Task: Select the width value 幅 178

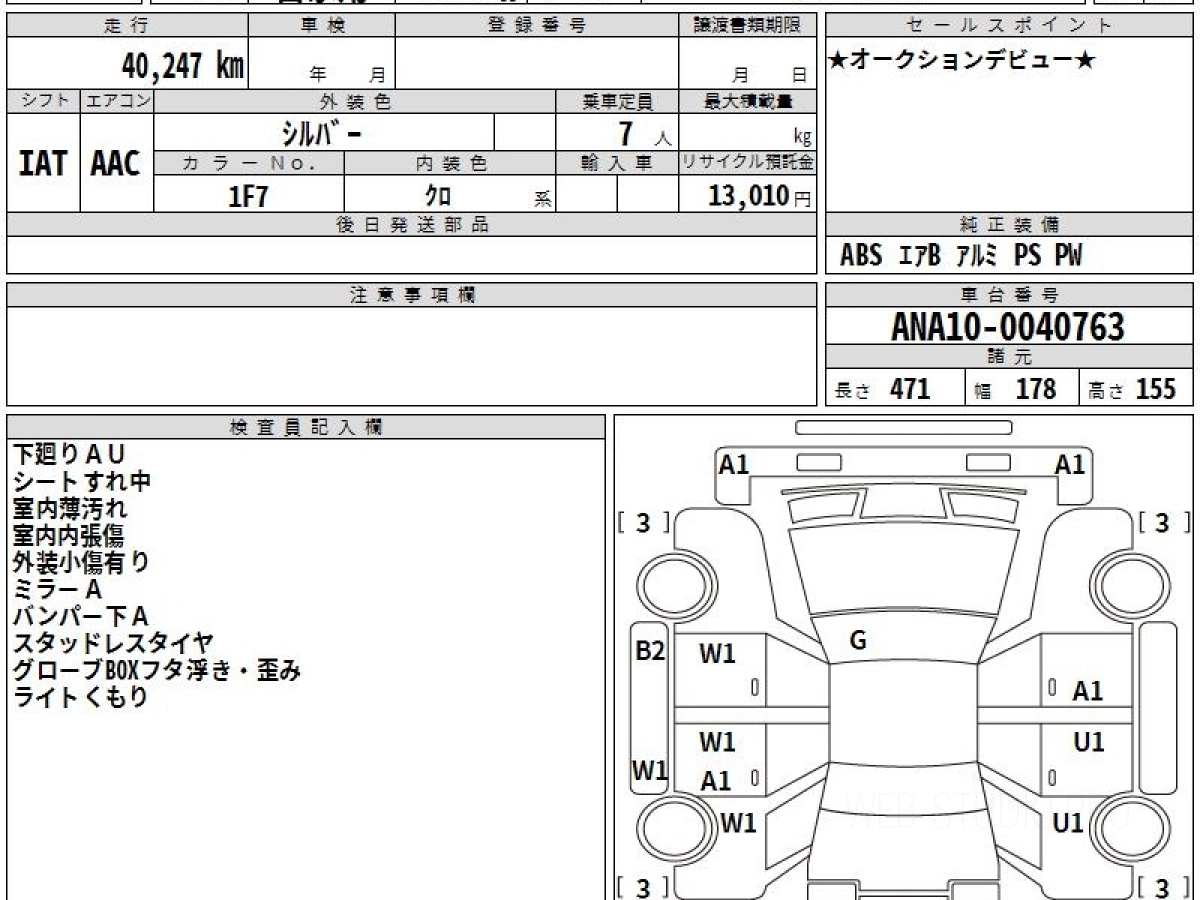Action: point(1015,389)
